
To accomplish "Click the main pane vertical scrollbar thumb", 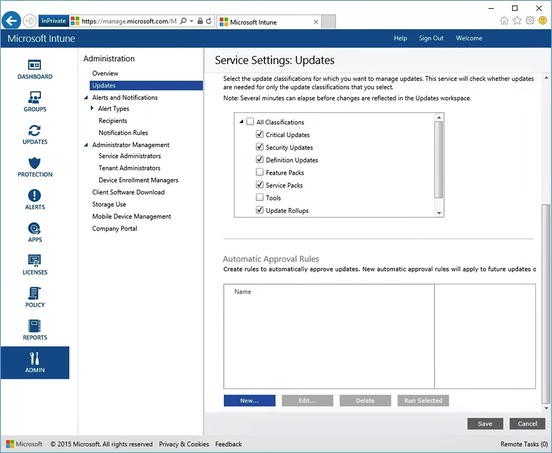I will pyautogui.click(x=546, y=303).
